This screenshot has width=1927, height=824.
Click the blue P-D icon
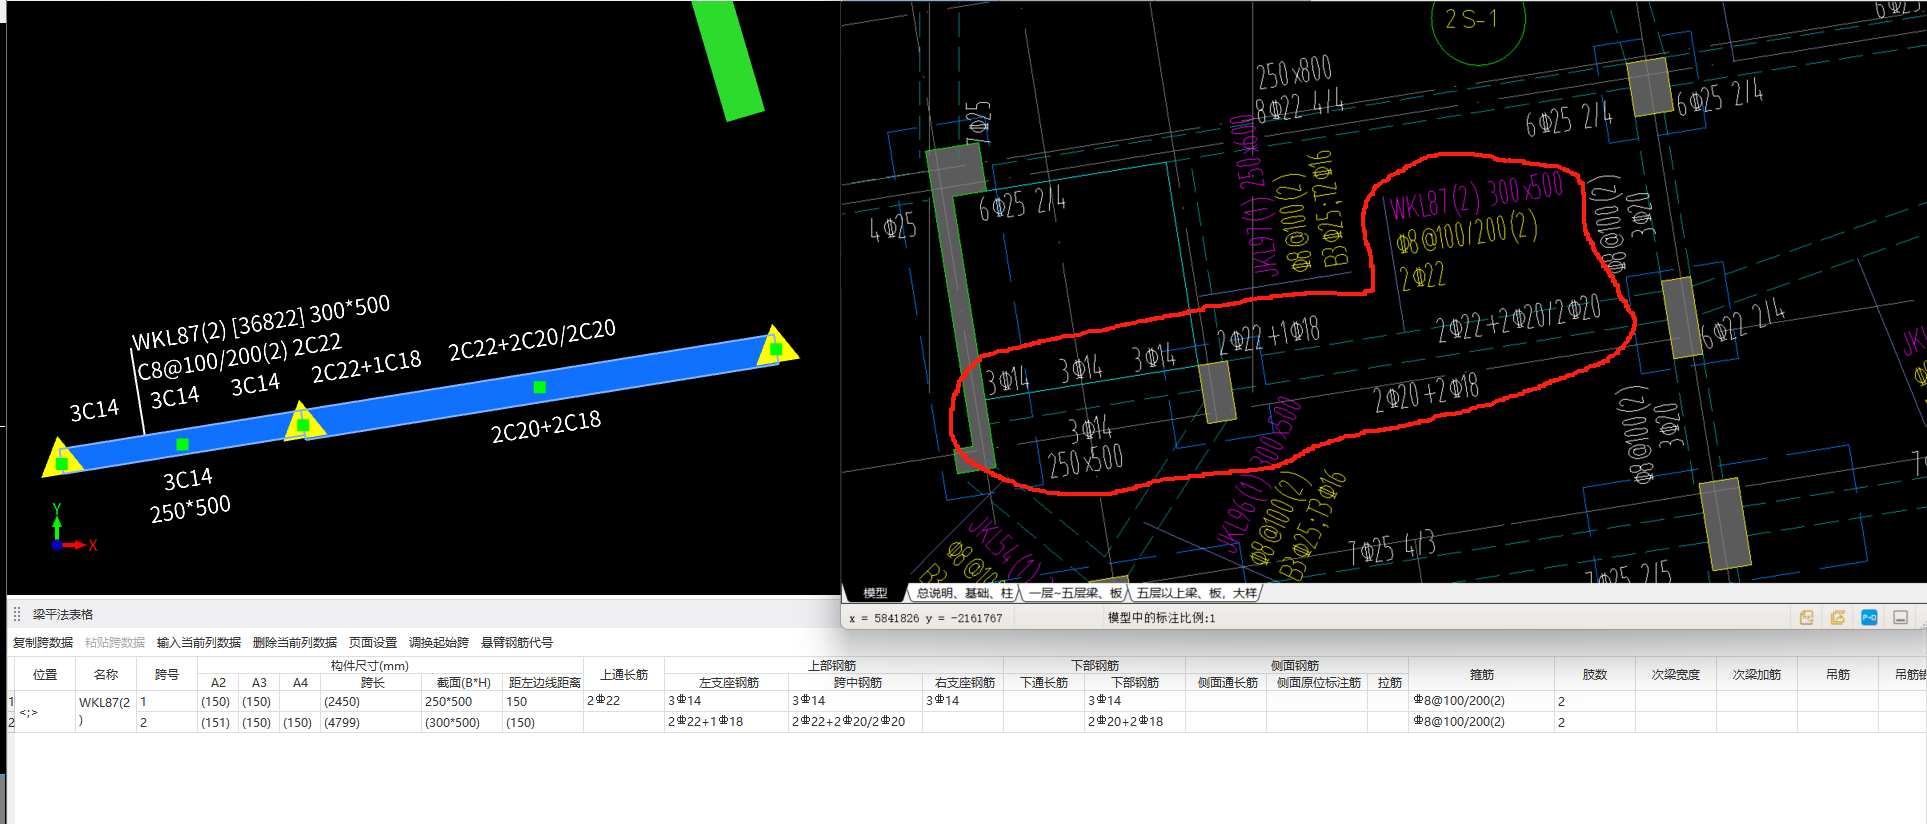1869,617
